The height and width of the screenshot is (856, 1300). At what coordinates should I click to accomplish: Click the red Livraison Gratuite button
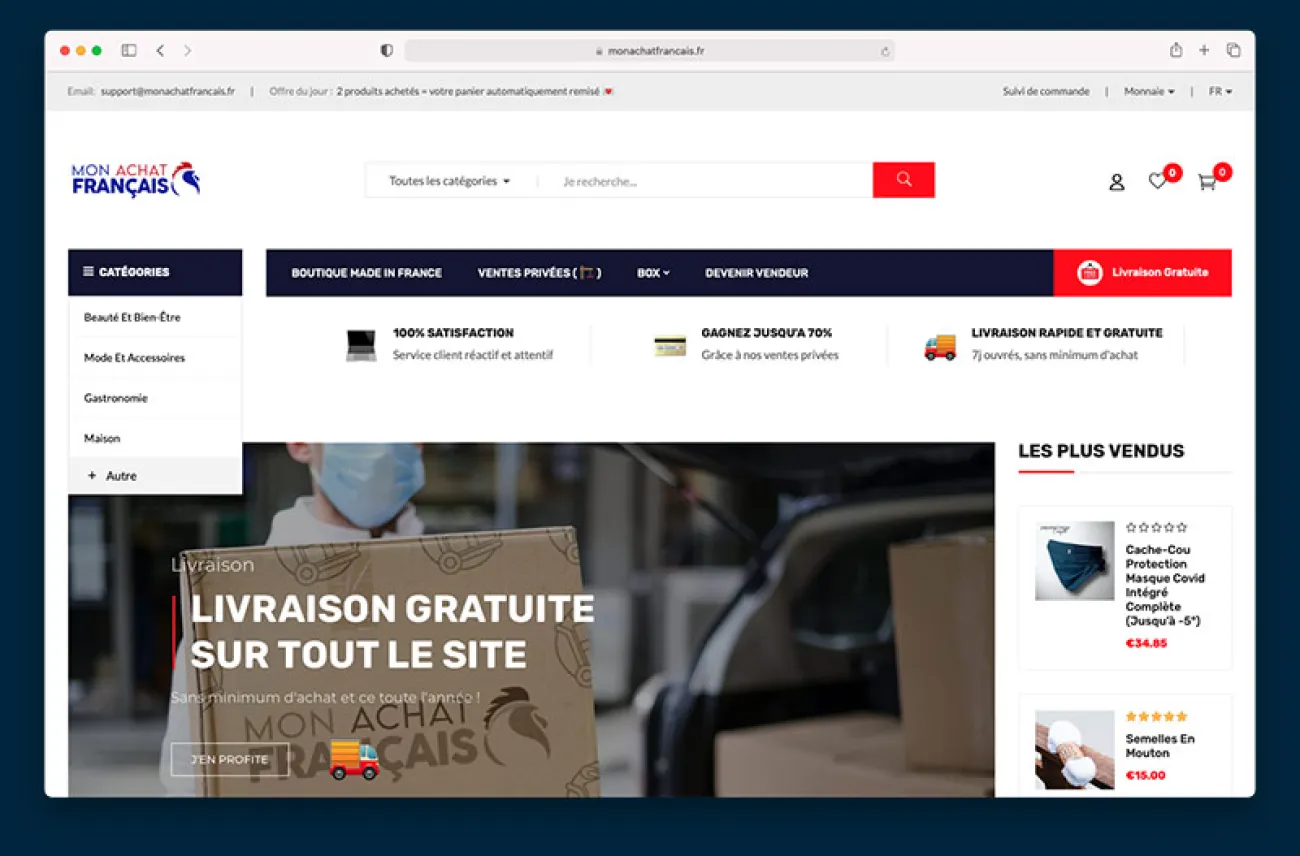coord(1142,272)
